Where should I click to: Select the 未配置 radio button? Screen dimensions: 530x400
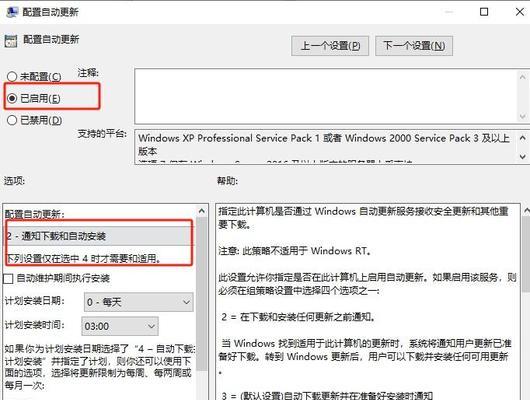point(12,76)
